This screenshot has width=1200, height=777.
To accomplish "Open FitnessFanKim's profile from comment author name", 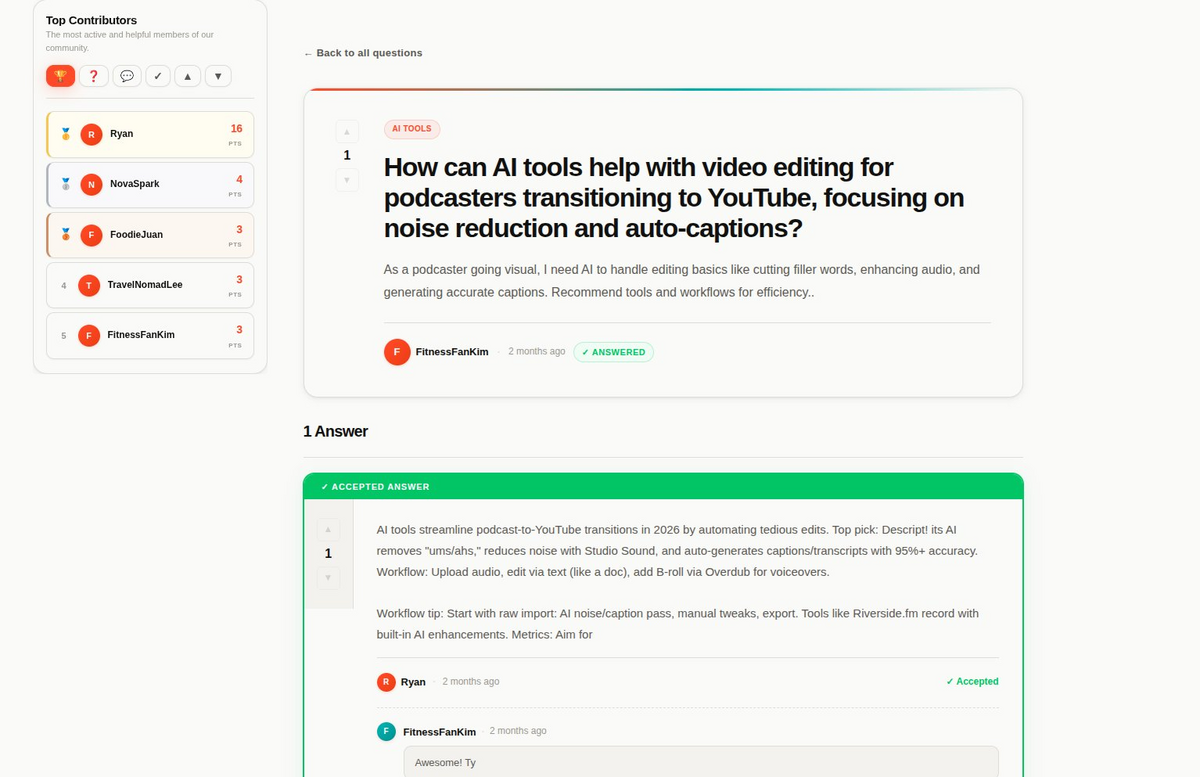I will click(439, 732).
